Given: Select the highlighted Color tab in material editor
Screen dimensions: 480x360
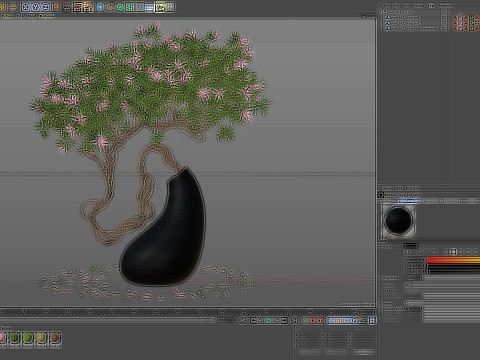Looking at the screenshot, I should click(x=409, y=201).
